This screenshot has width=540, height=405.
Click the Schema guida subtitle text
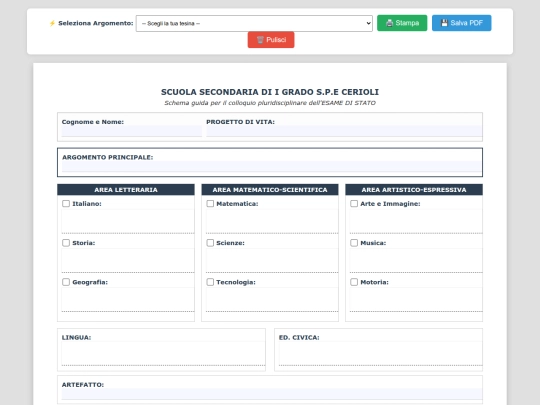point(270,103)
